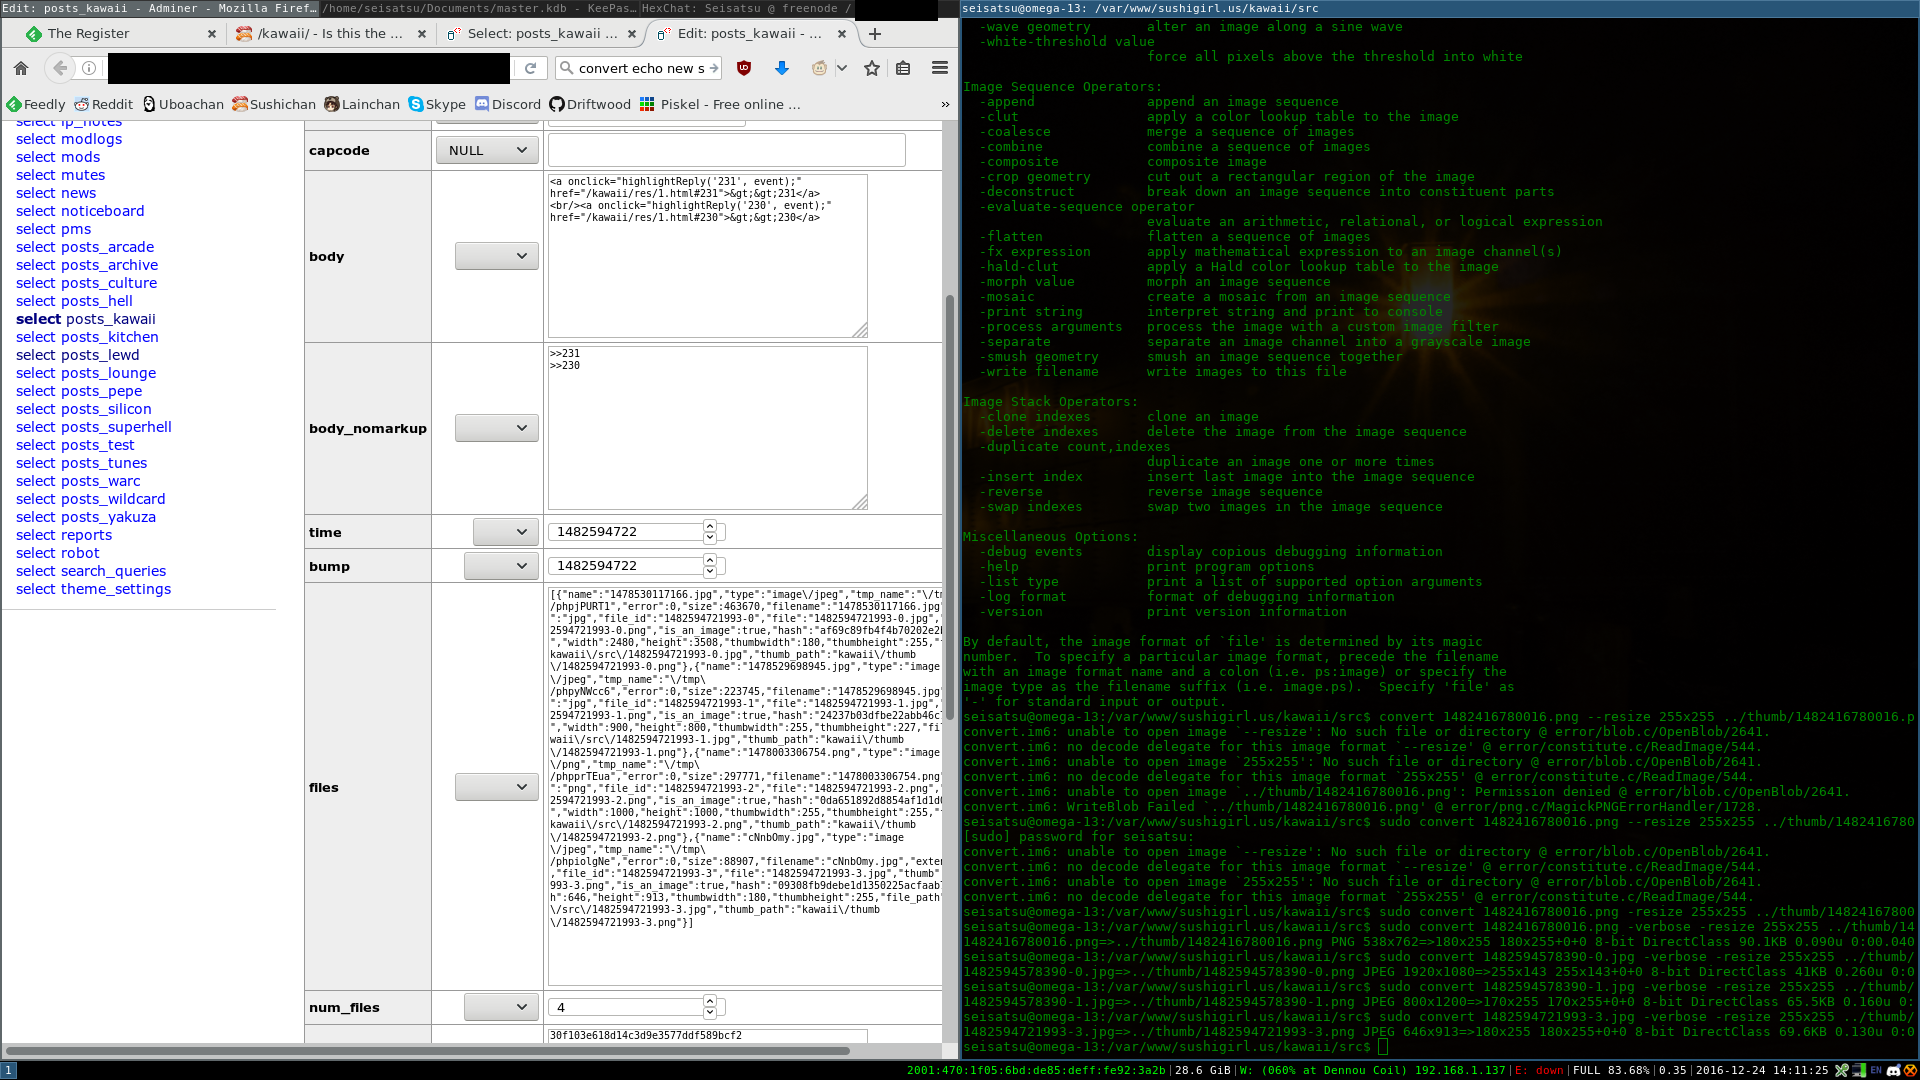
Task: Open the body field function dropdown
Action: pyautogui.click(x=496, y=256)
